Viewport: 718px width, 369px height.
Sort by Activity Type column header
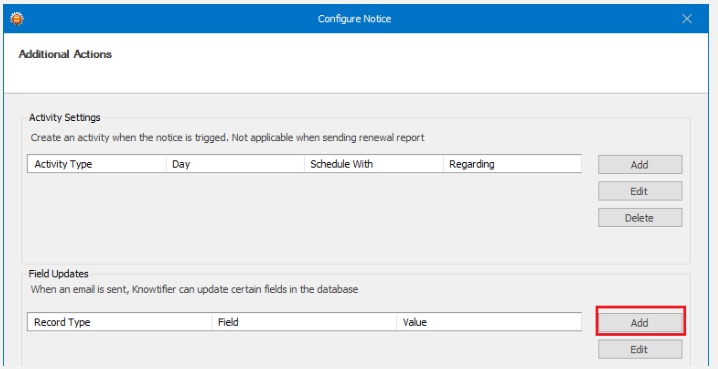pos(97,164)
